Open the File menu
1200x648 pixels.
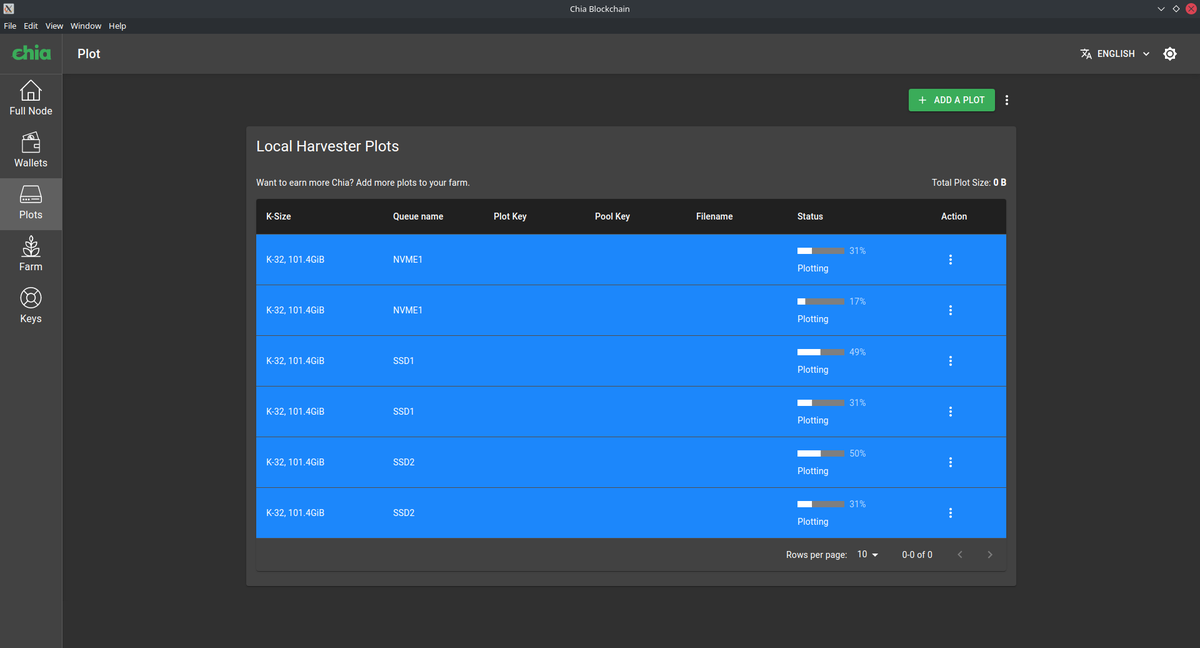pos(10,25)
